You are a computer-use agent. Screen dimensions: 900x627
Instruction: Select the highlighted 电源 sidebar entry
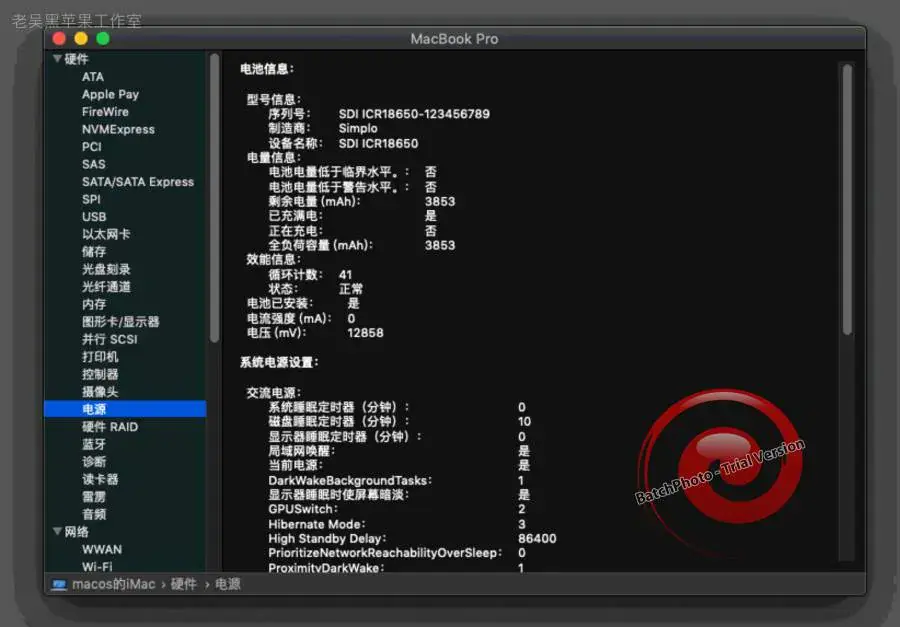125,409
